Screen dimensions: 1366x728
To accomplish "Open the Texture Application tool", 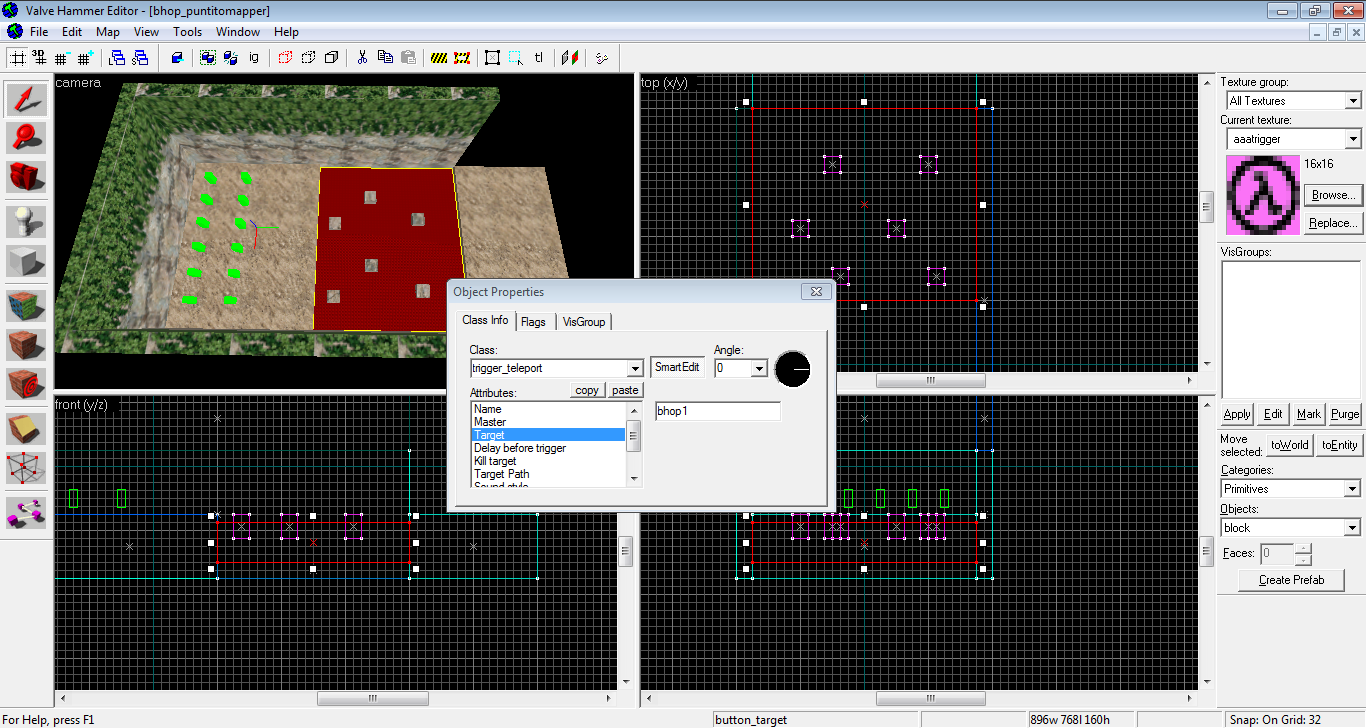I will click(x=27, y=306).
